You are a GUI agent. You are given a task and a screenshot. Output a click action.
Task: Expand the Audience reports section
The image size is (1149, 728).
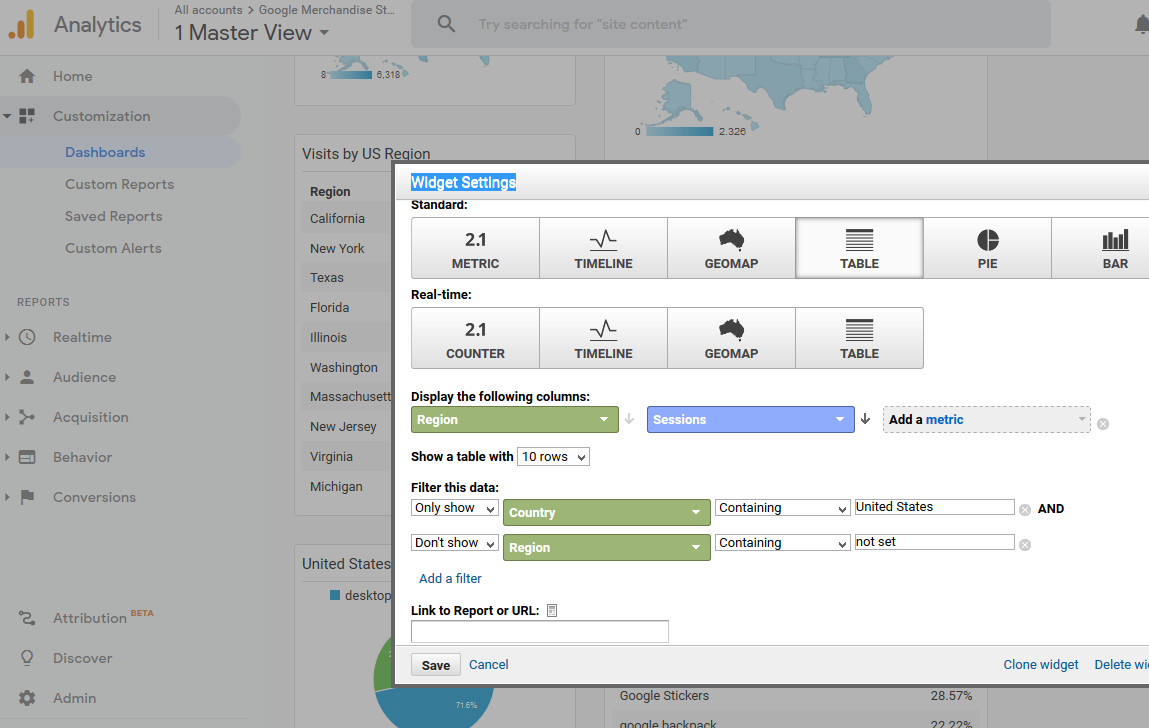(7, 377)
